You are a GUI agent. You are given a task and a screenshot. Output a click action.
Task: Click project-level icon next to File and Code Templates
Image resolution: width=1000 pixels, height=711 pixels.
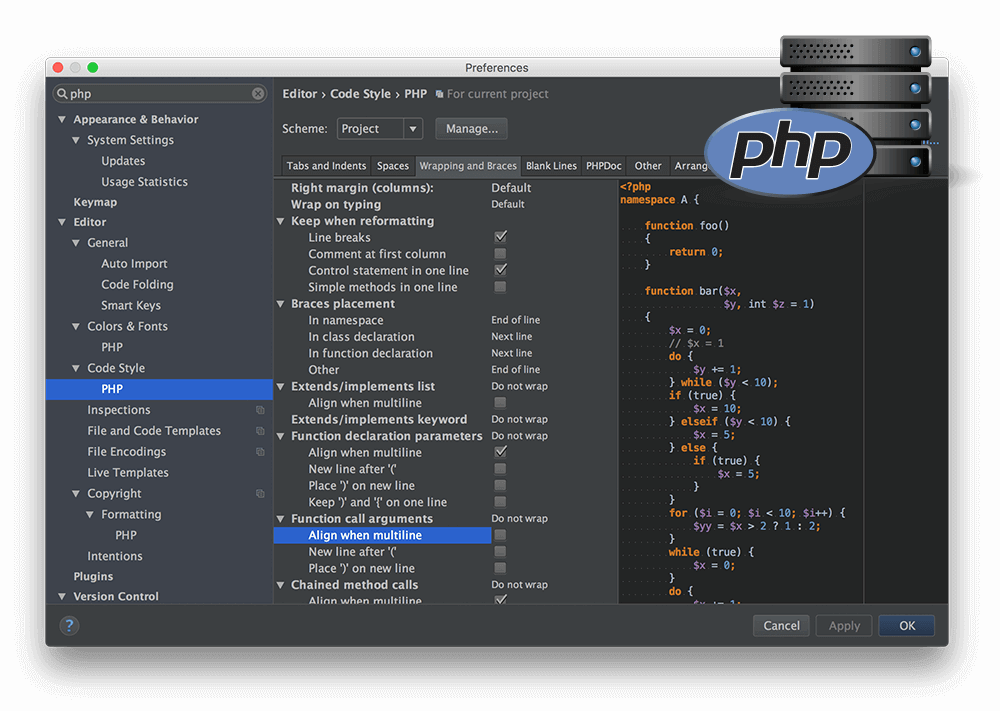pos(260,431)
